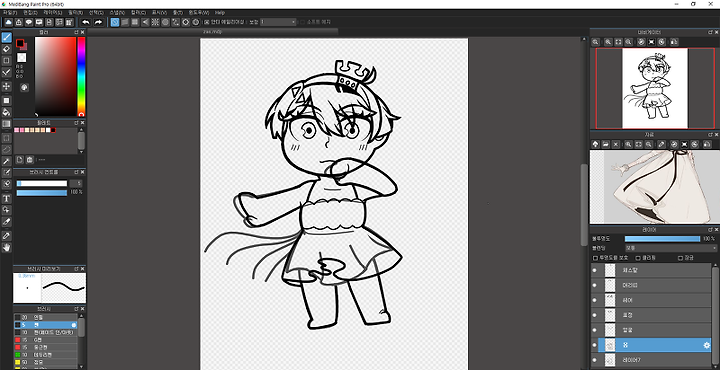The image size is (720, 370).
Task: Open the 선택 menu
Action: [96, 12]
